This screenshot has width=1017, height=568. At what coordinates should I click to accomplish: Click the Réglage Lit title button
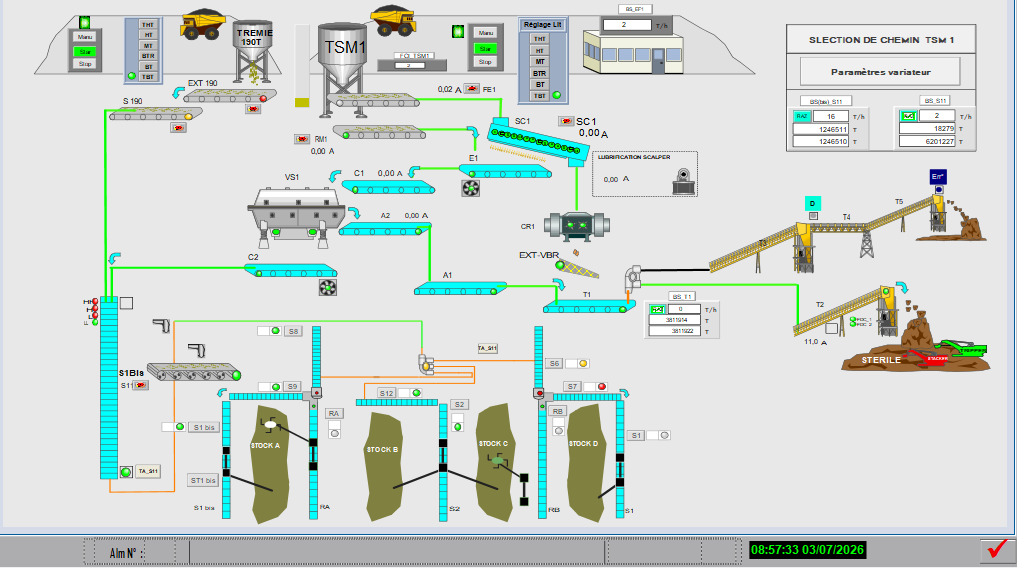point(543,25)
